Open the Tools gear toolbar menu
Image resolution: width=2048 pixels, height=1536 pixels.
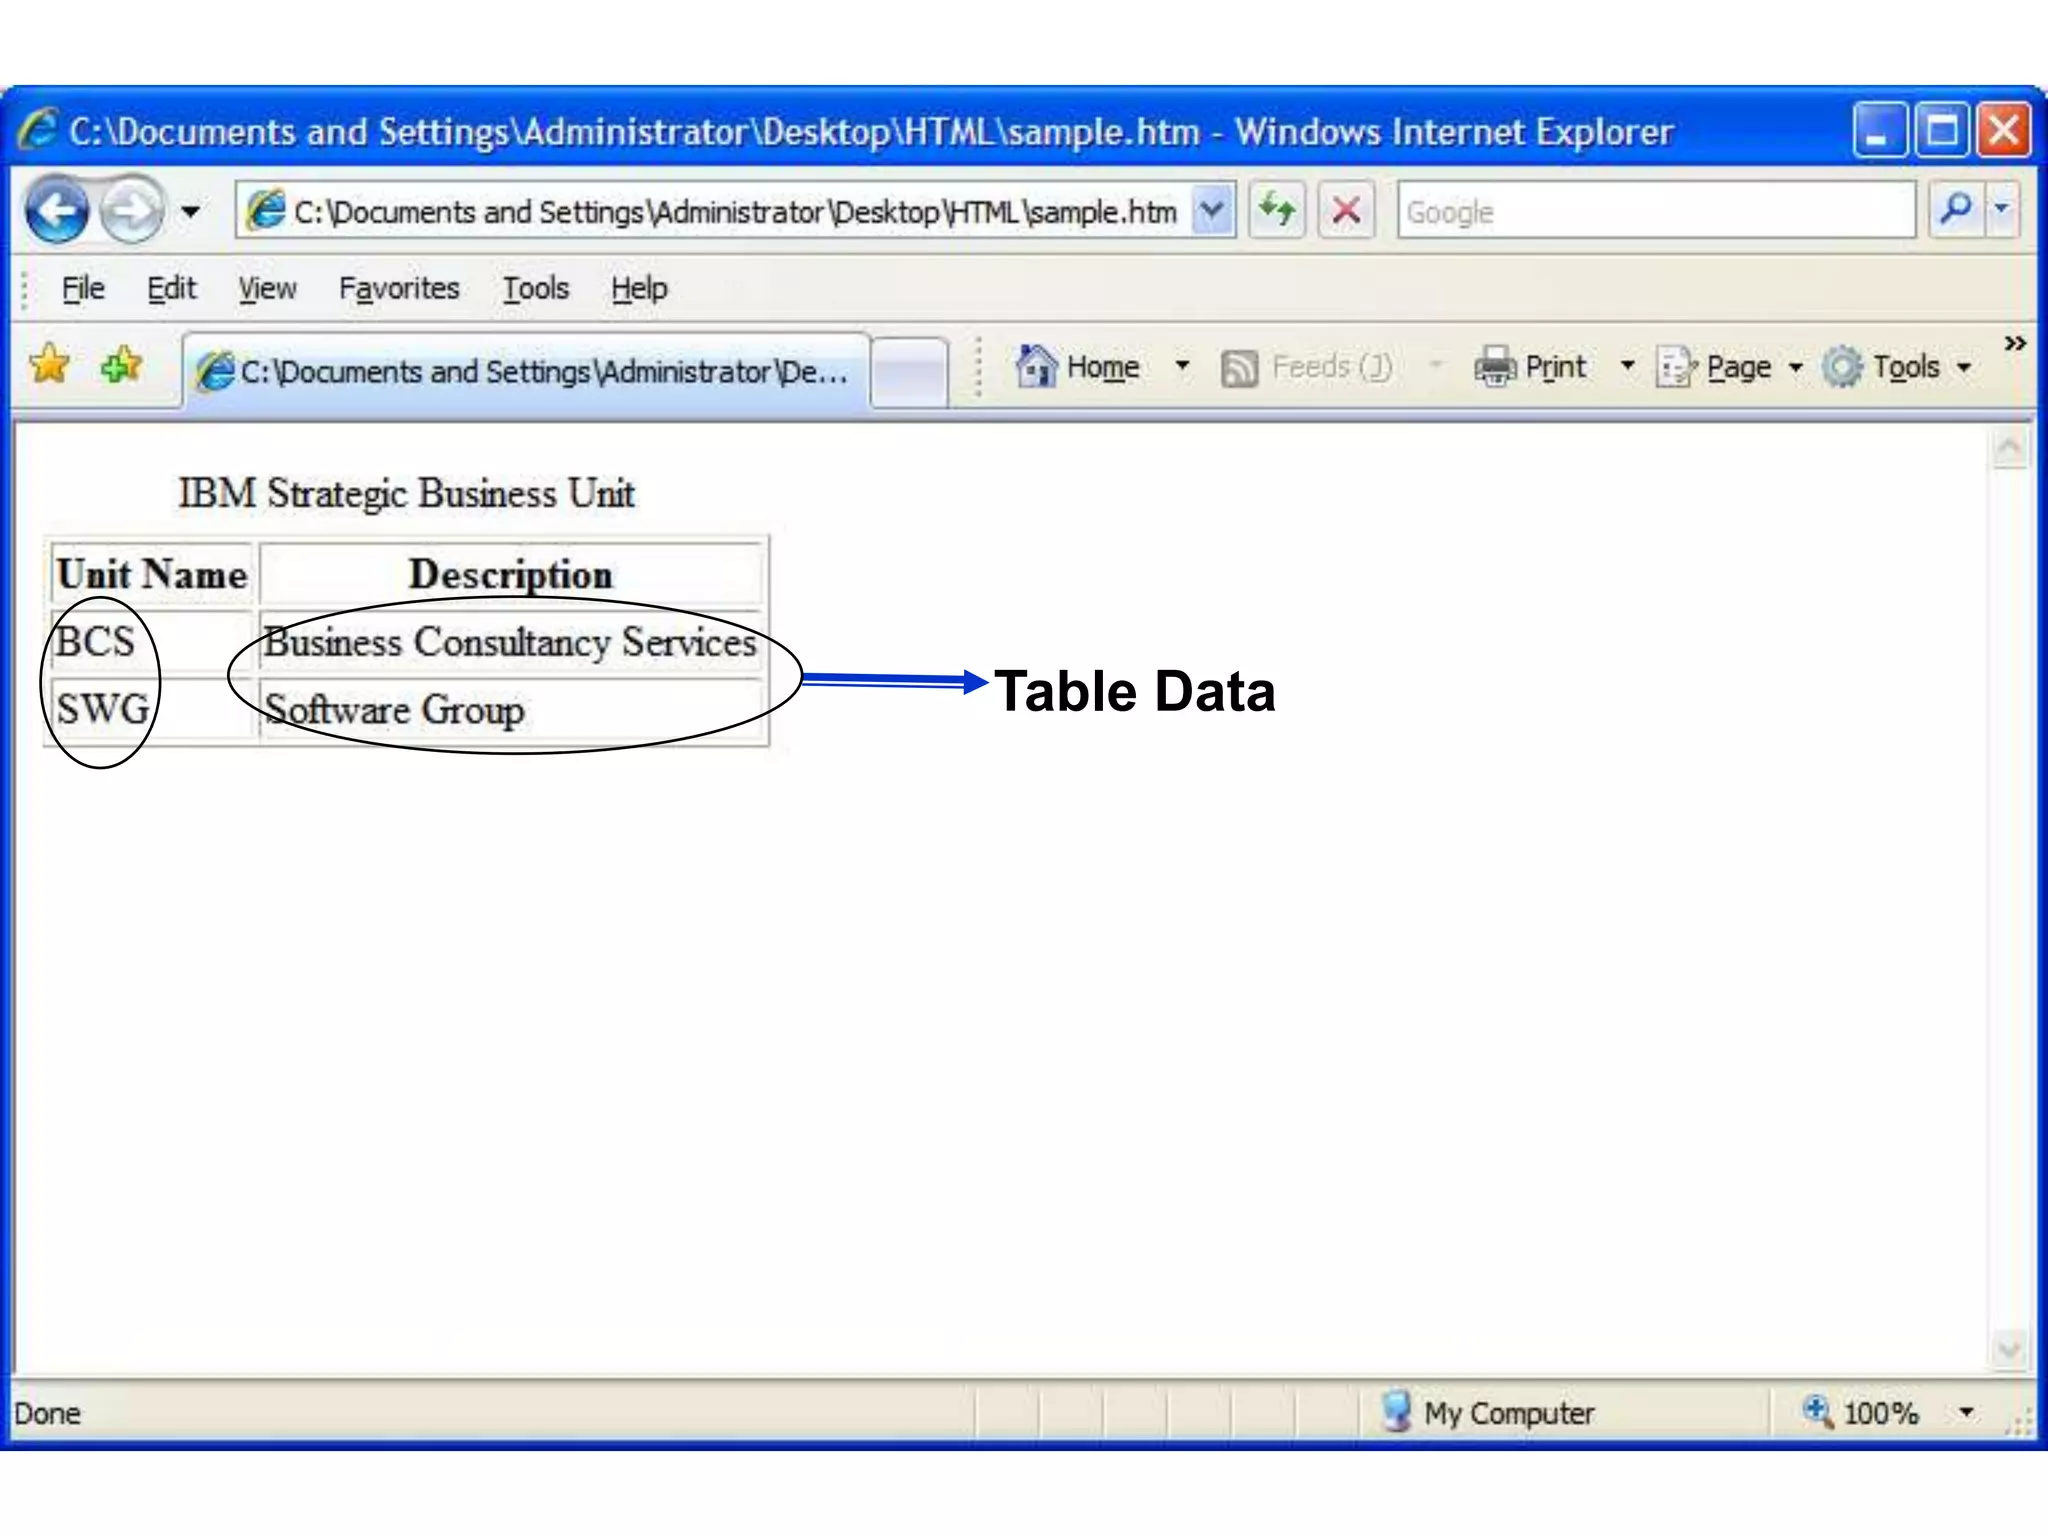(1896, 367)
